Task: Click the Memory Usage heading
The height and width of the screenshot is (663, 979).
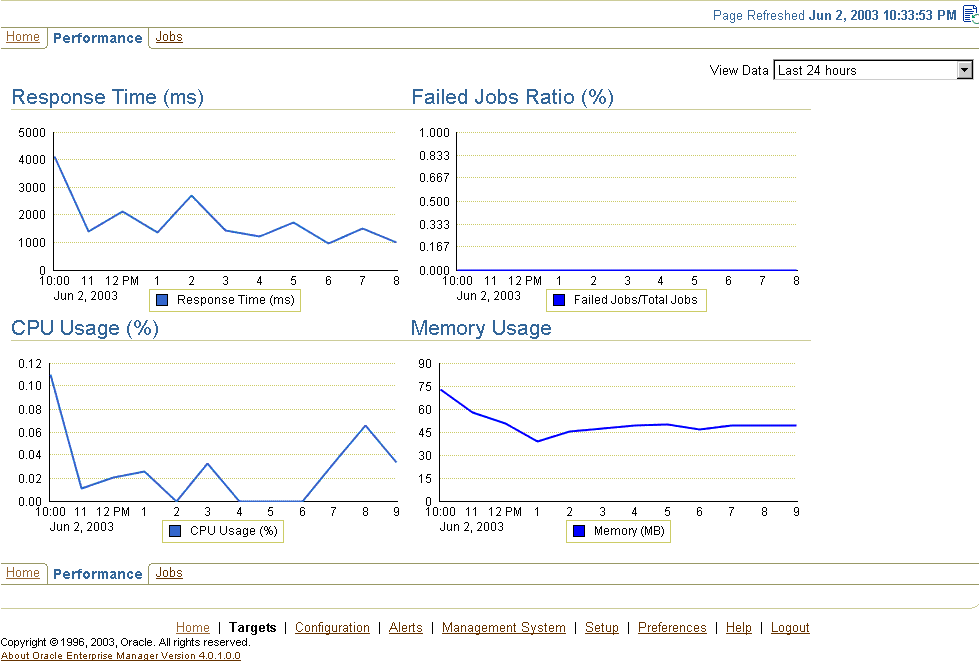Action: 481,328
